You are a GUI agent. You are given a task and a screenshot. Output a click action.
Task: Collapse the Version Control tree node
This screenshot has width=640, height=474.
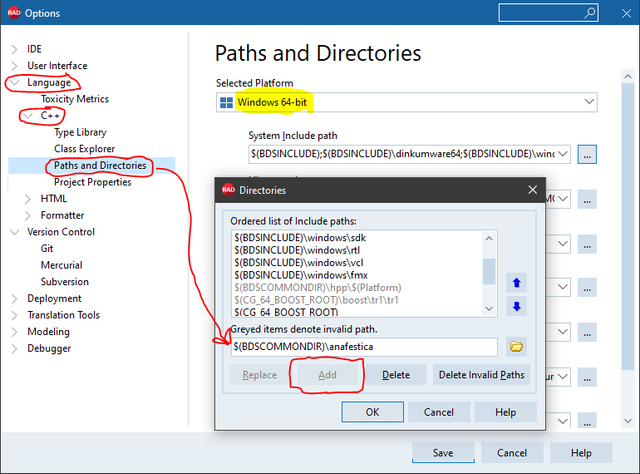[14, 232]
